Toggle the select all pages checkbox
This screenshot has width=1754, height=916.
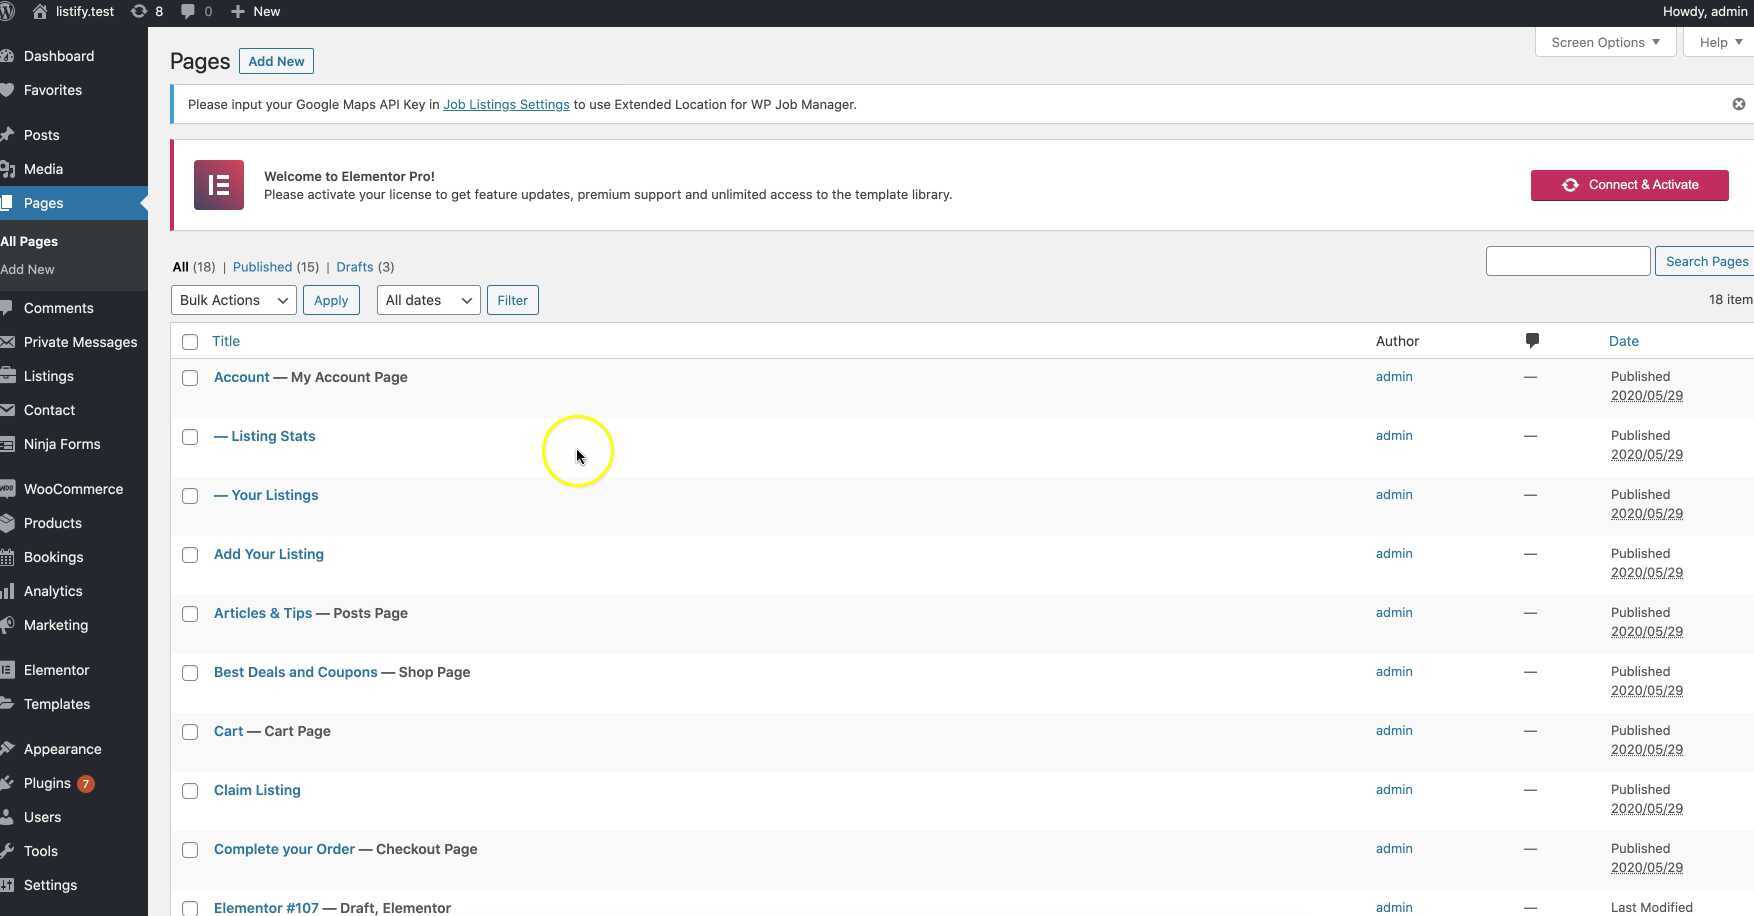coord(190,342)
